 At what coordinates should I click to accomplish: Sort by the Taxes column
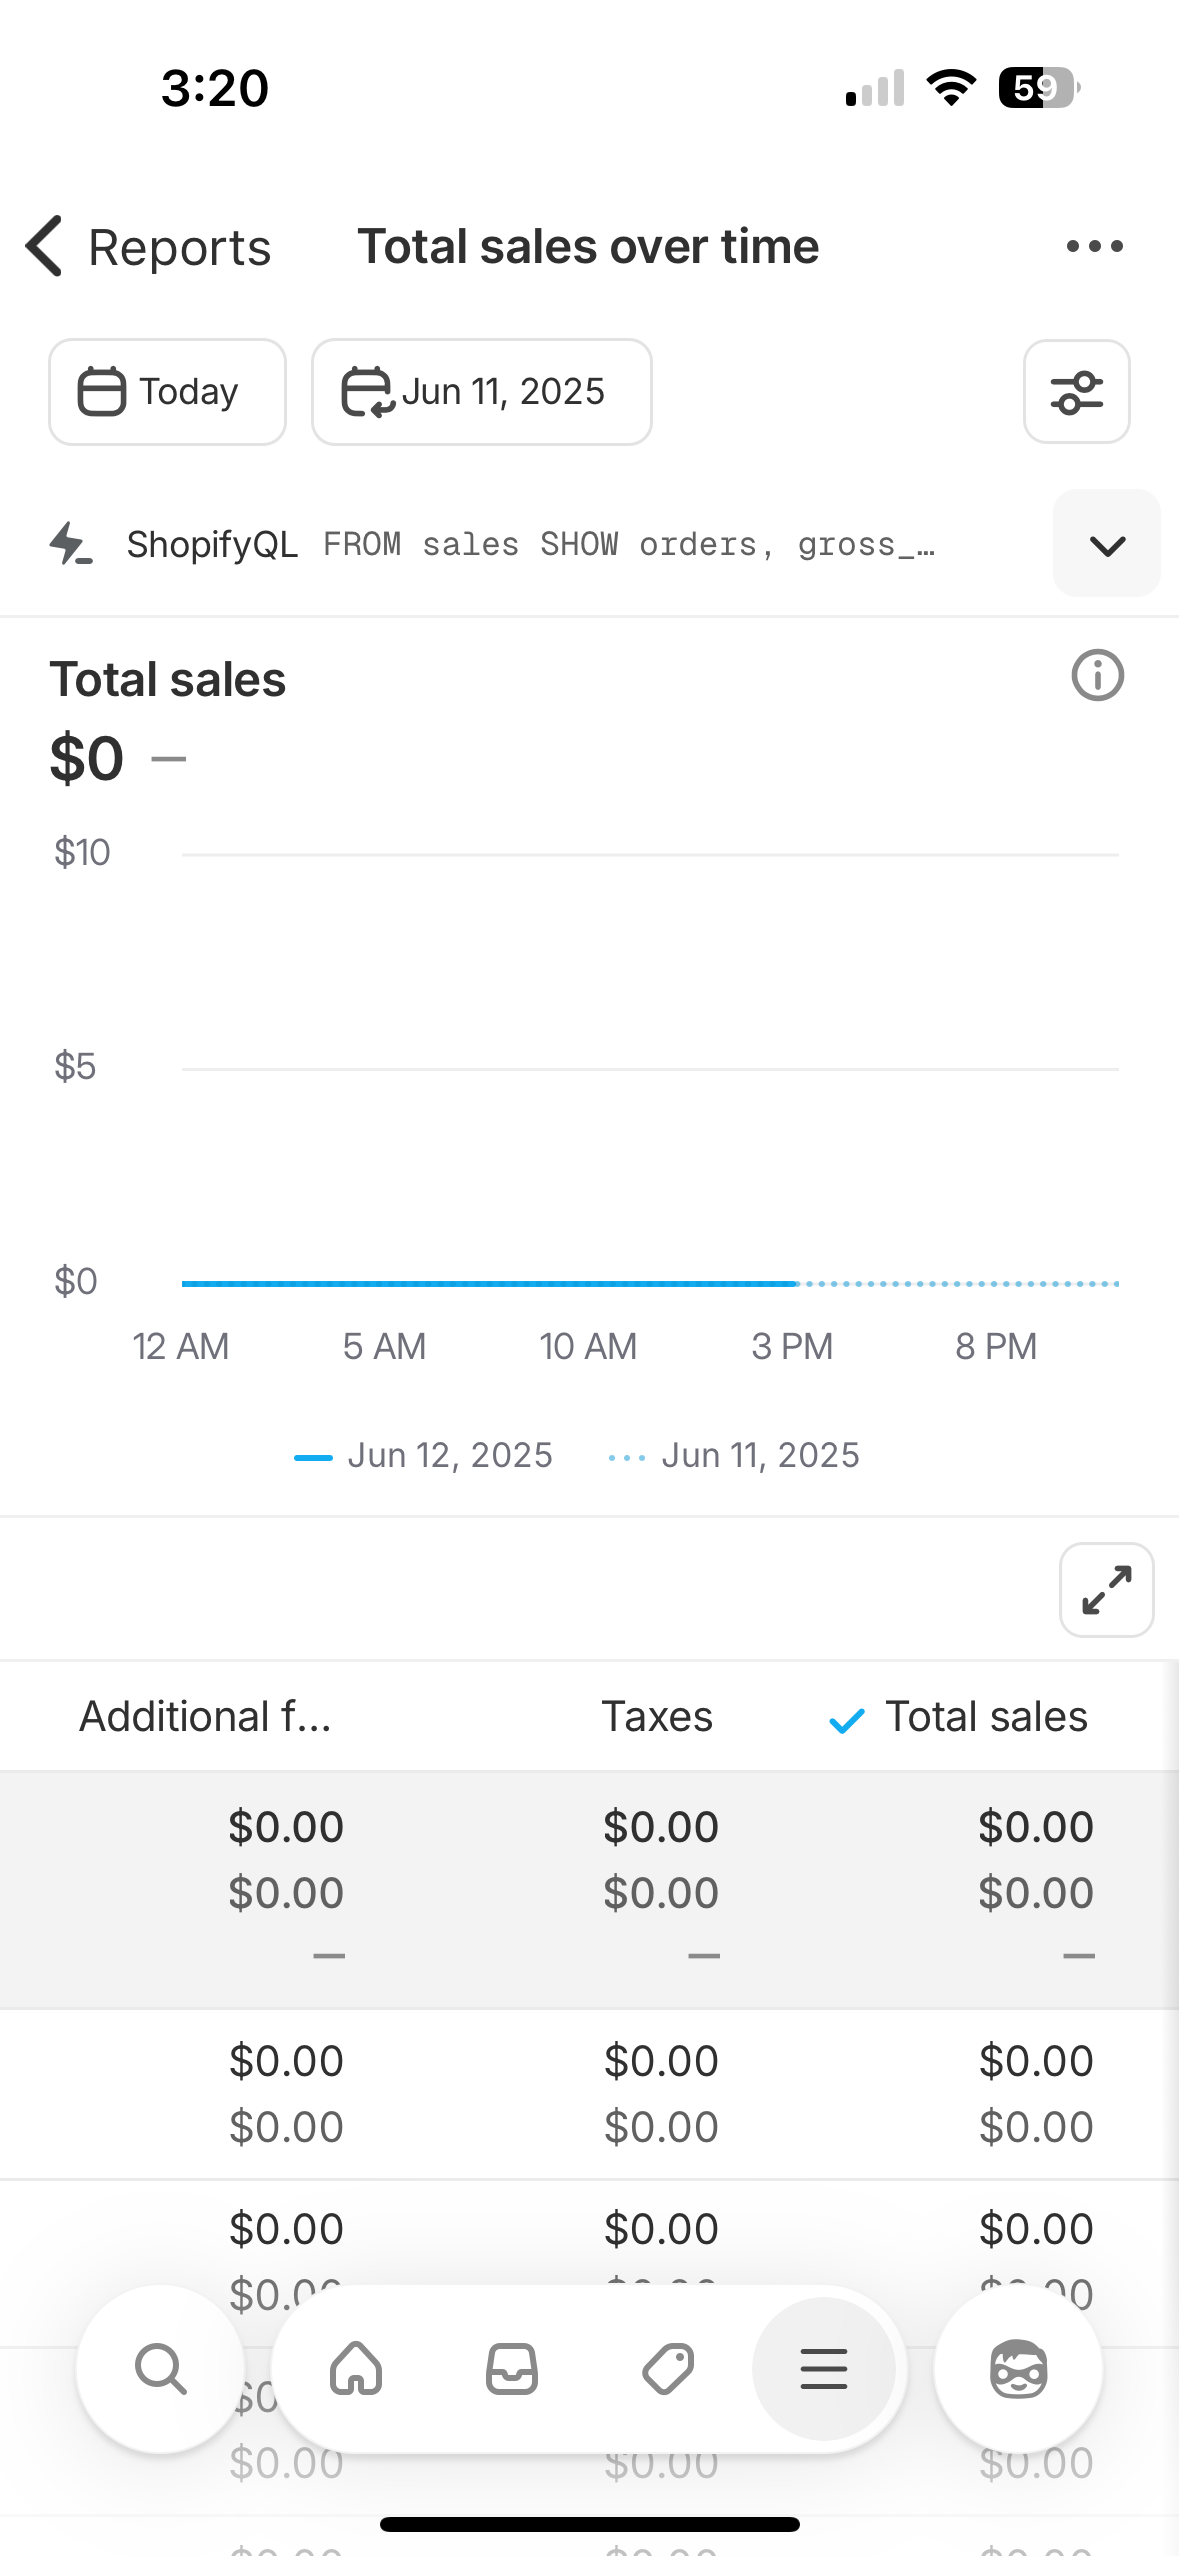click(657, 1717)
